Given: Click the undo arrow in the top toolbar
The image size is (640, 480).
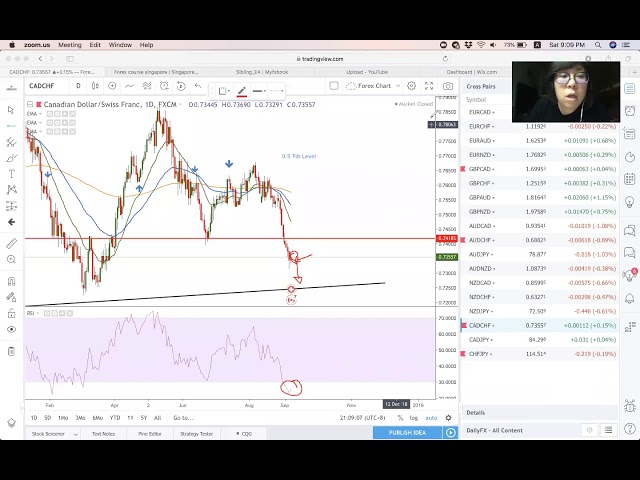Looking at the screenshot, I should (198, 86).
